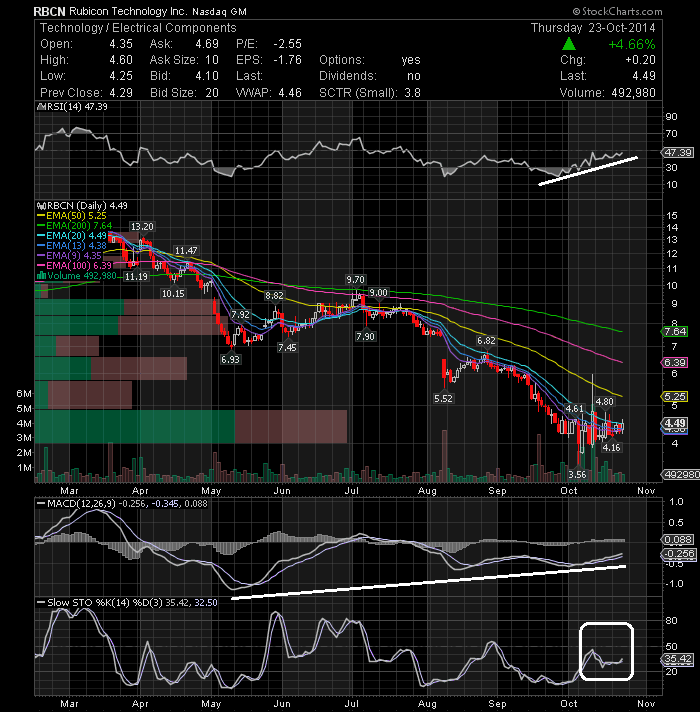Select the 11.19 price low label

[x=136, y=276]
